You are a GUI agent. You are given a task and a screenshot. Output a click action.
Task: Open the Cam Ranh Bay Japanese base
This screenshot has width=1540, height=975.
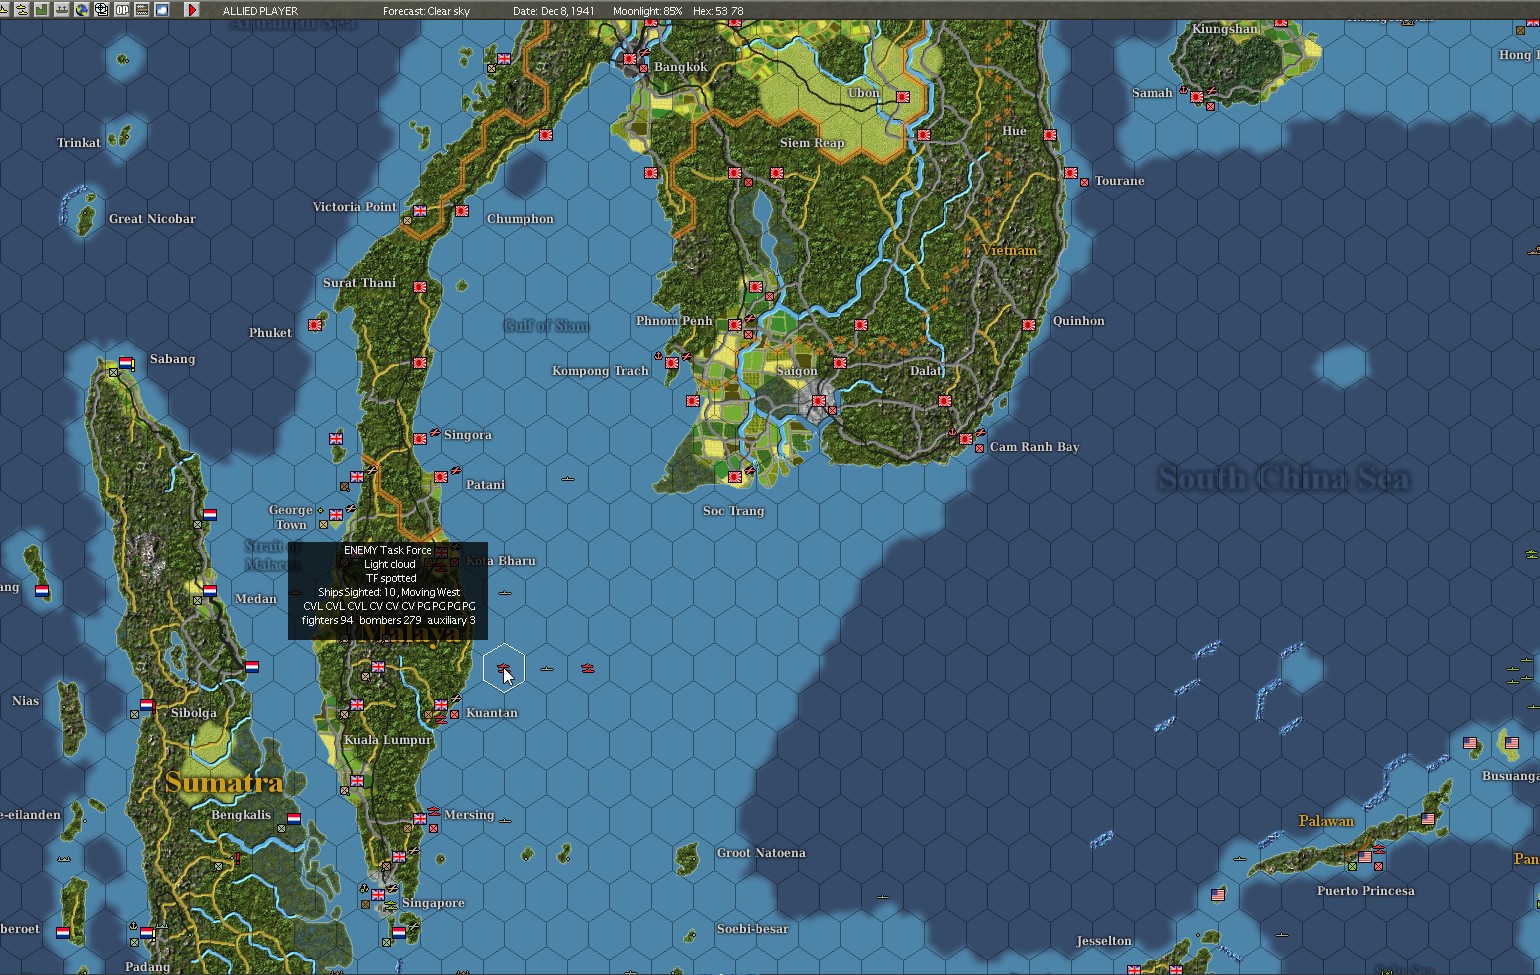pyautogui.click(x=966, y=439)
